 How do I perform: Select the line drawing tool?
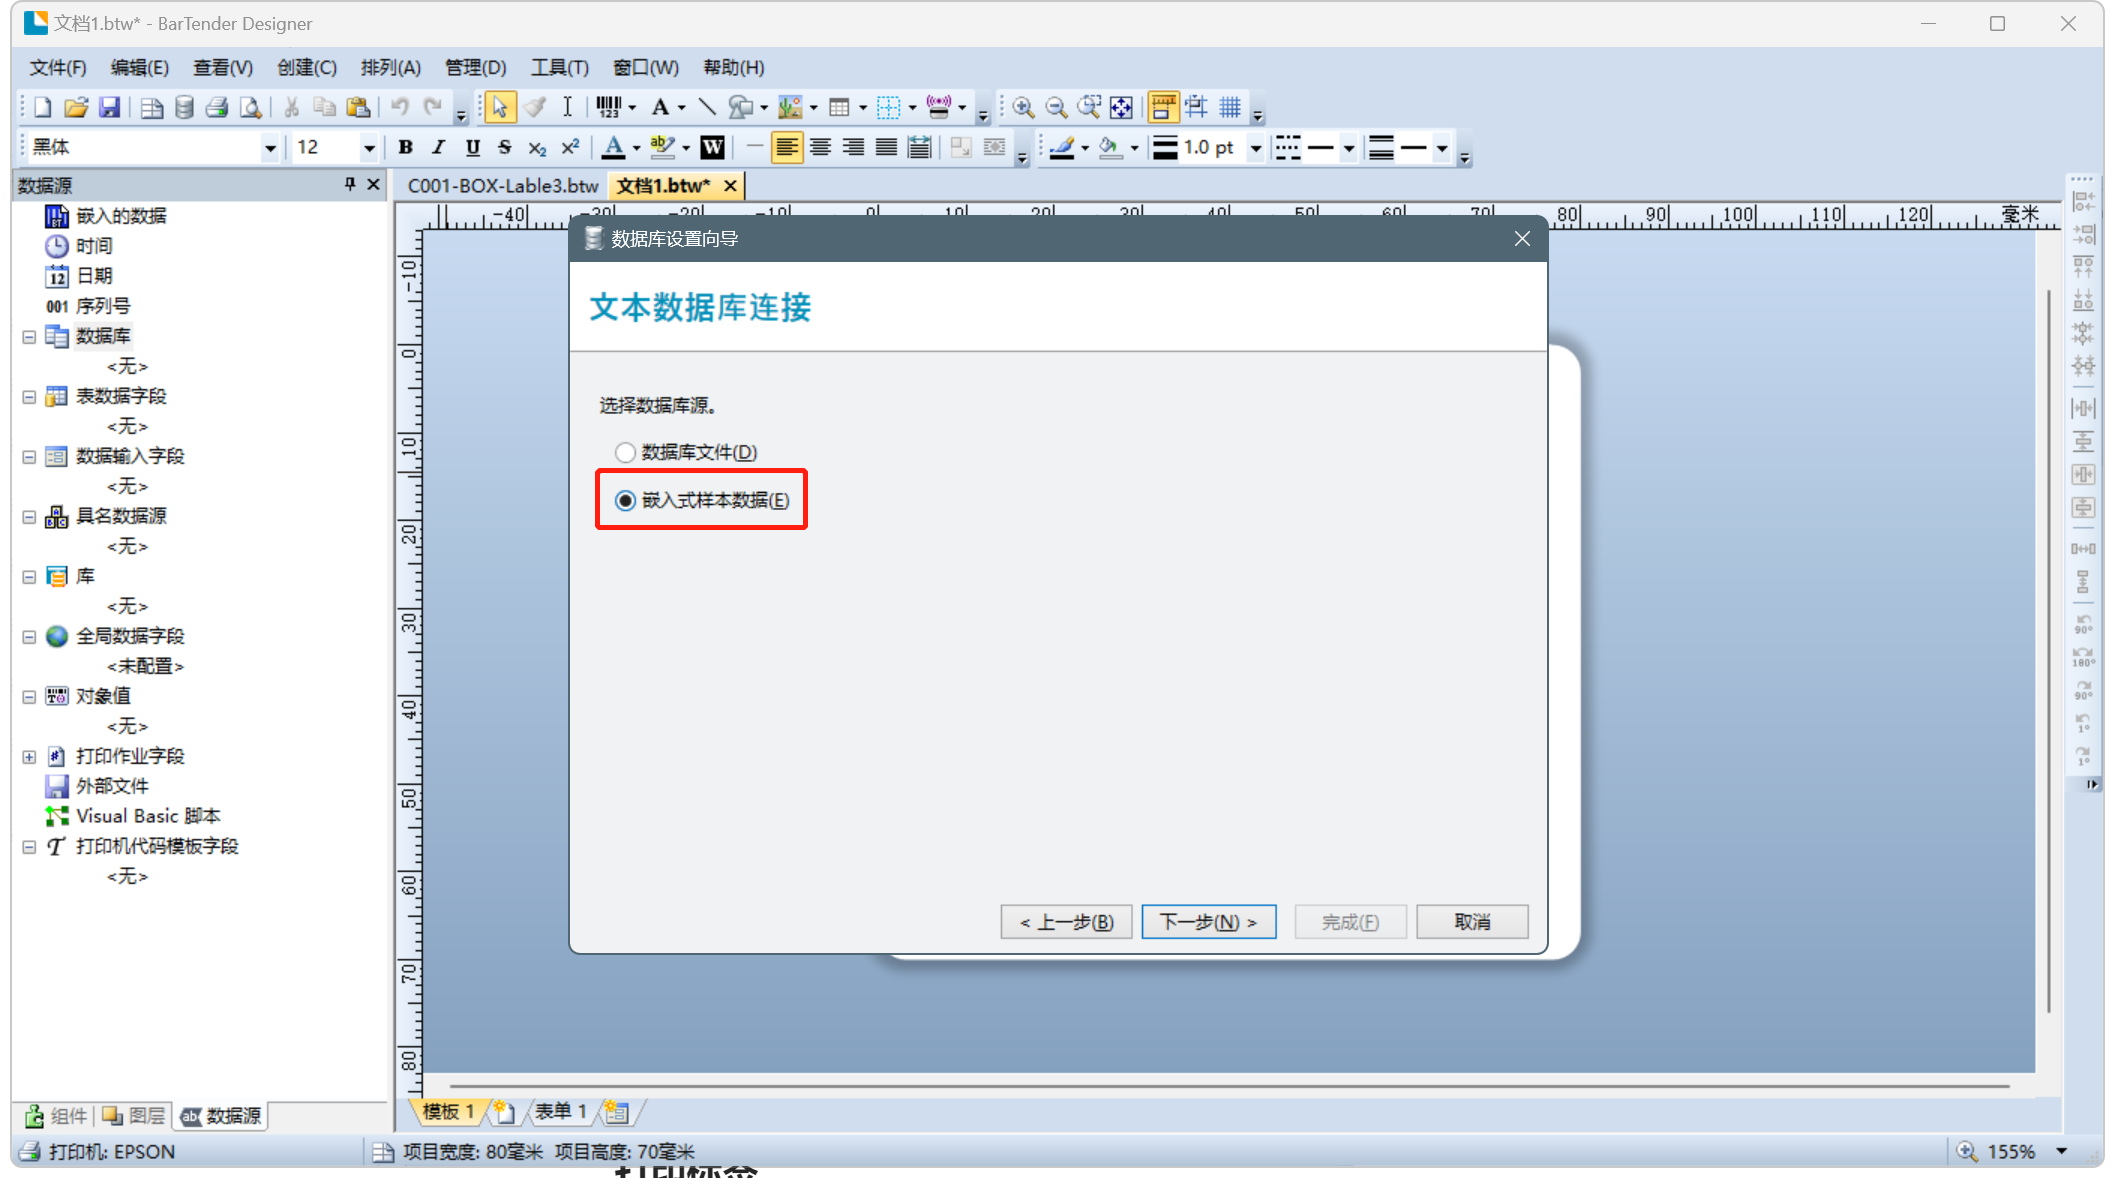(707, 107)
